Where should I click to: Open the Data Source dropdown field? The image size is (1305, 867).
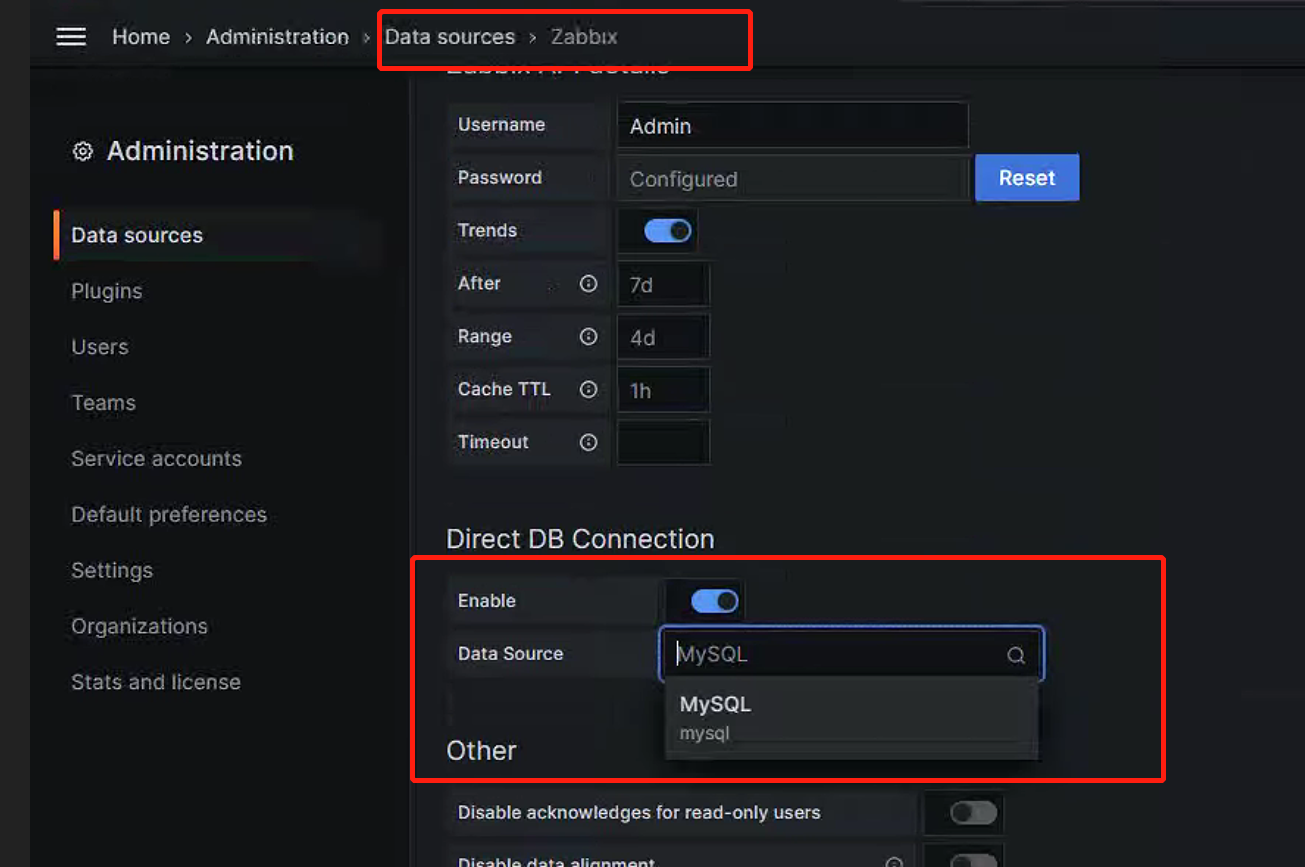[840, 655]
